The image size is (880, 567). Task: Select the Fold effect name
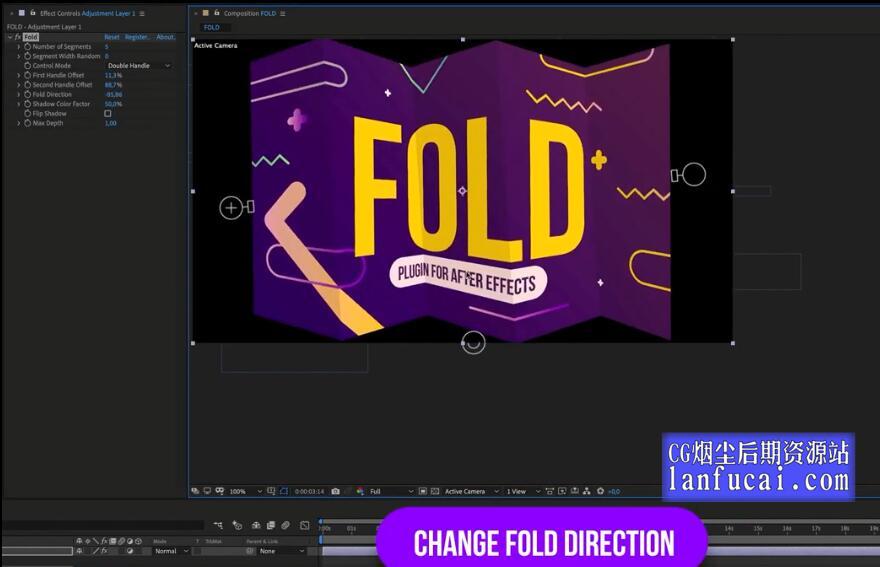click(x=31, y=37)
